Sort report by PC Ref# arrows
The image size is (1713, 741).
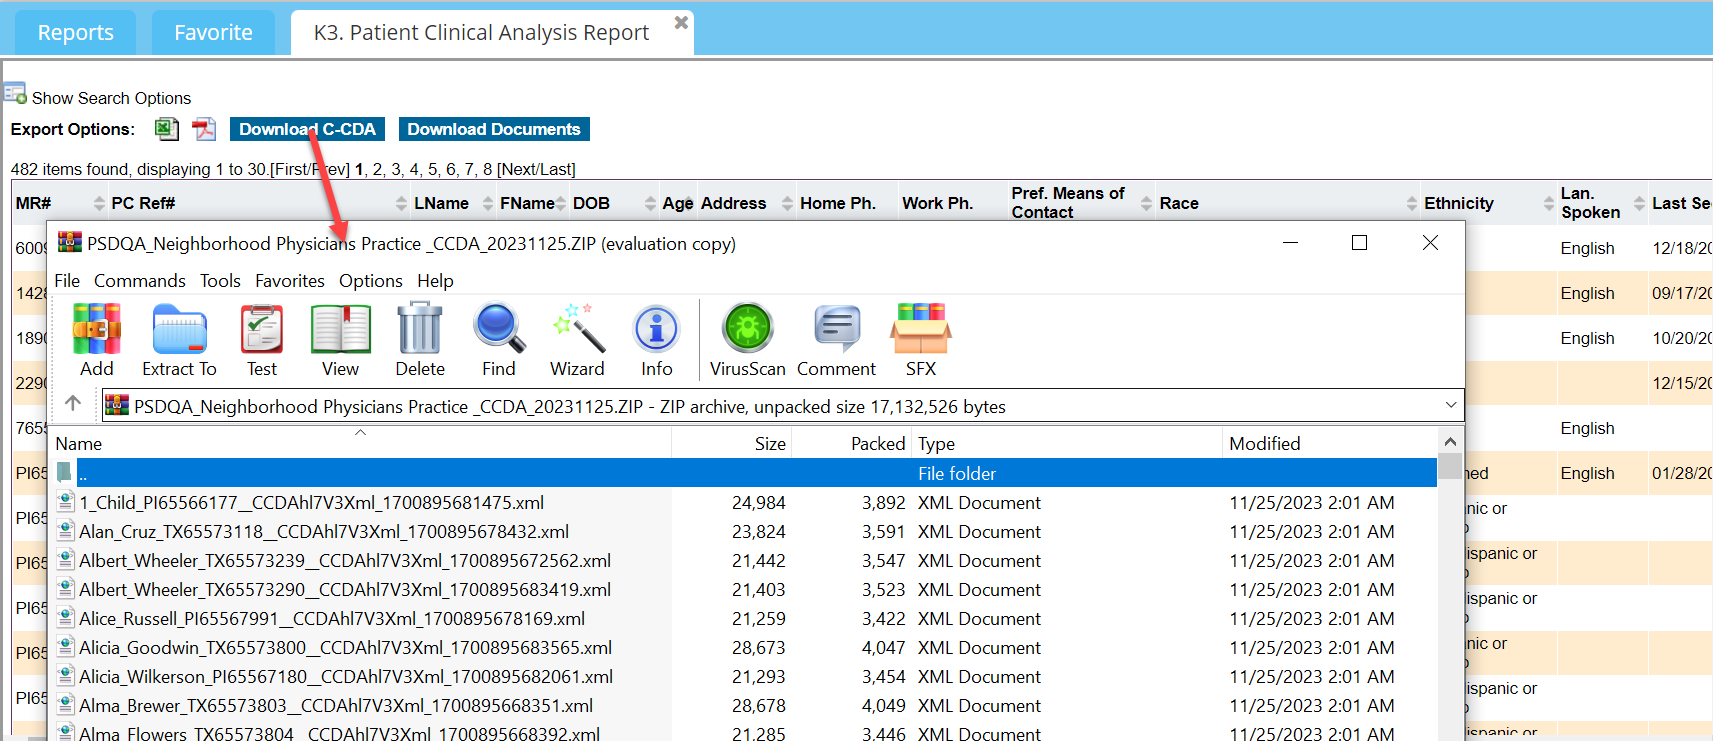(401, 204)
